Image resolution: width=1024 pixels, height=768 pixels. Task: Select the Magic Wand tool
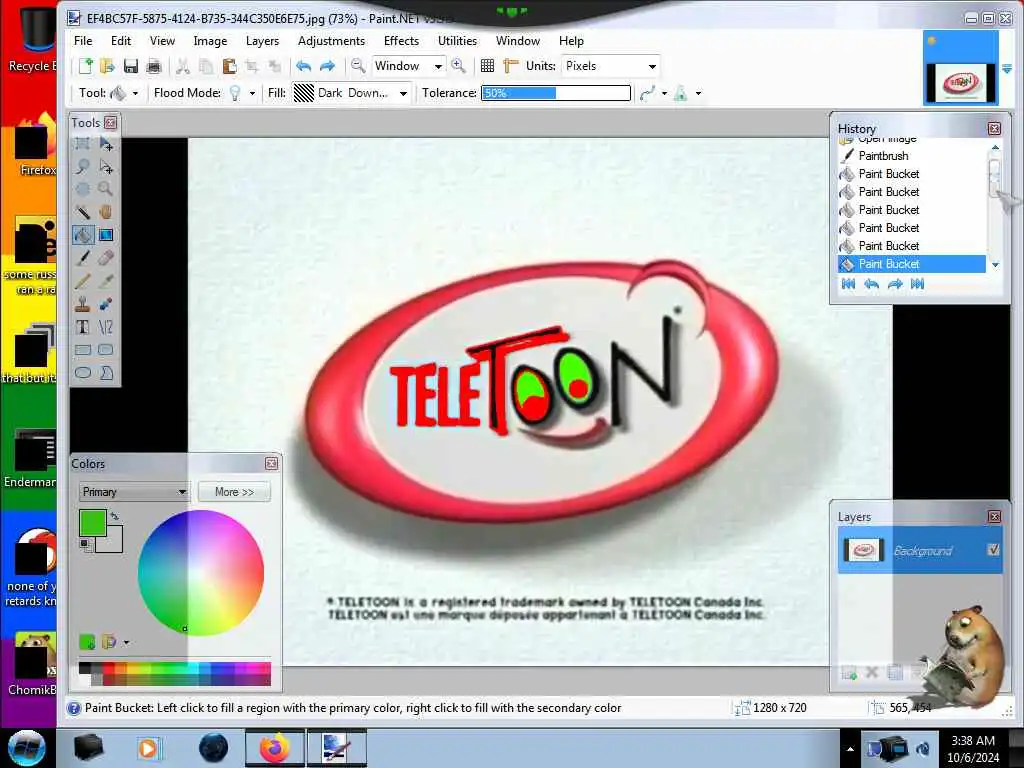(82, 212)
